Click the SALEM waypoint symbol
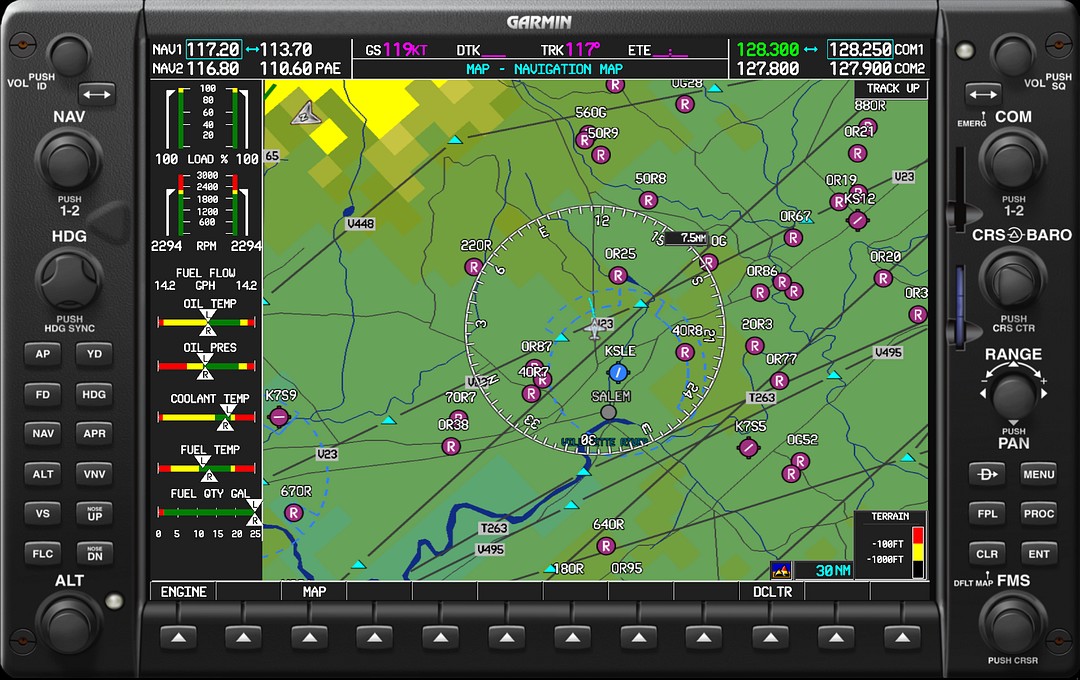The height and width of the screenshot is (680, 1080). (x=608, y=412)
